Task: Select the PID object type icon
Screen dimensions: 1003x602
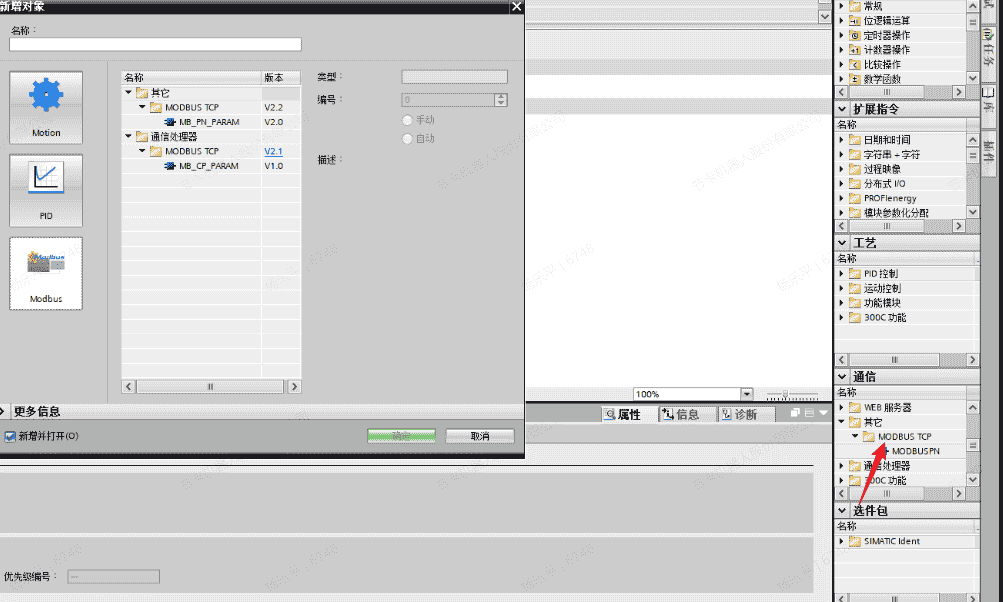Action: pos(46,190)
